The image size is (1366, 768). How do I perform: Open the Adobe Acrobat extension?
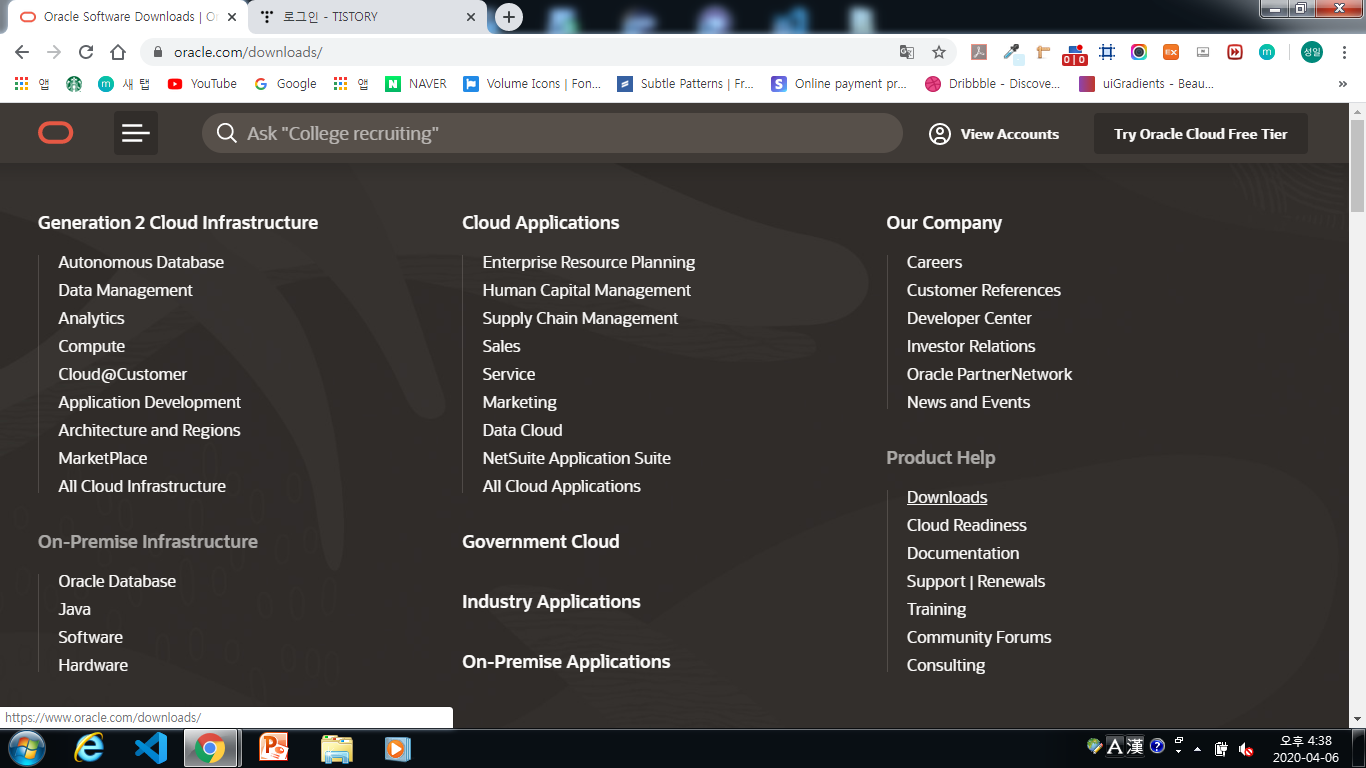[980, 52]
